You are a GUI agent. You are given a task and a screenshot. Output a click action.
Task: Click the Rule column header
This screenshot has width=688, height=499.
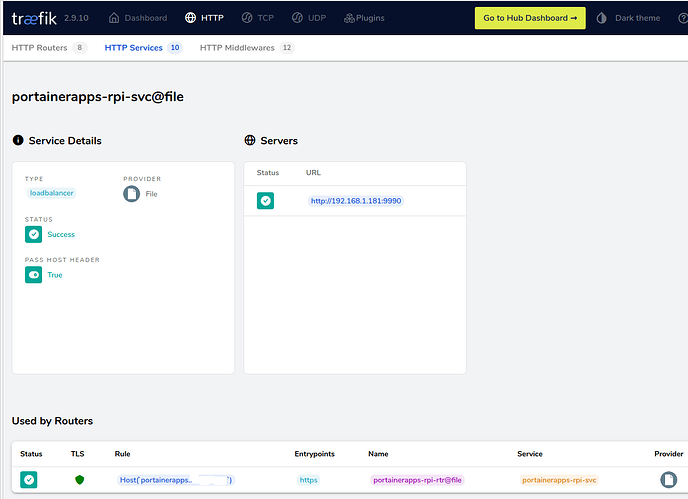click(122, 454)
